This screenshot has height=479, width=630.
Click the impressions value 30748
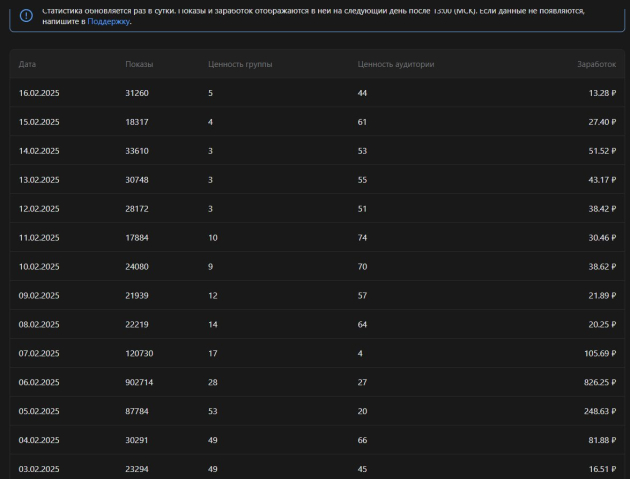pyautogui.click(x=137, y=180)
